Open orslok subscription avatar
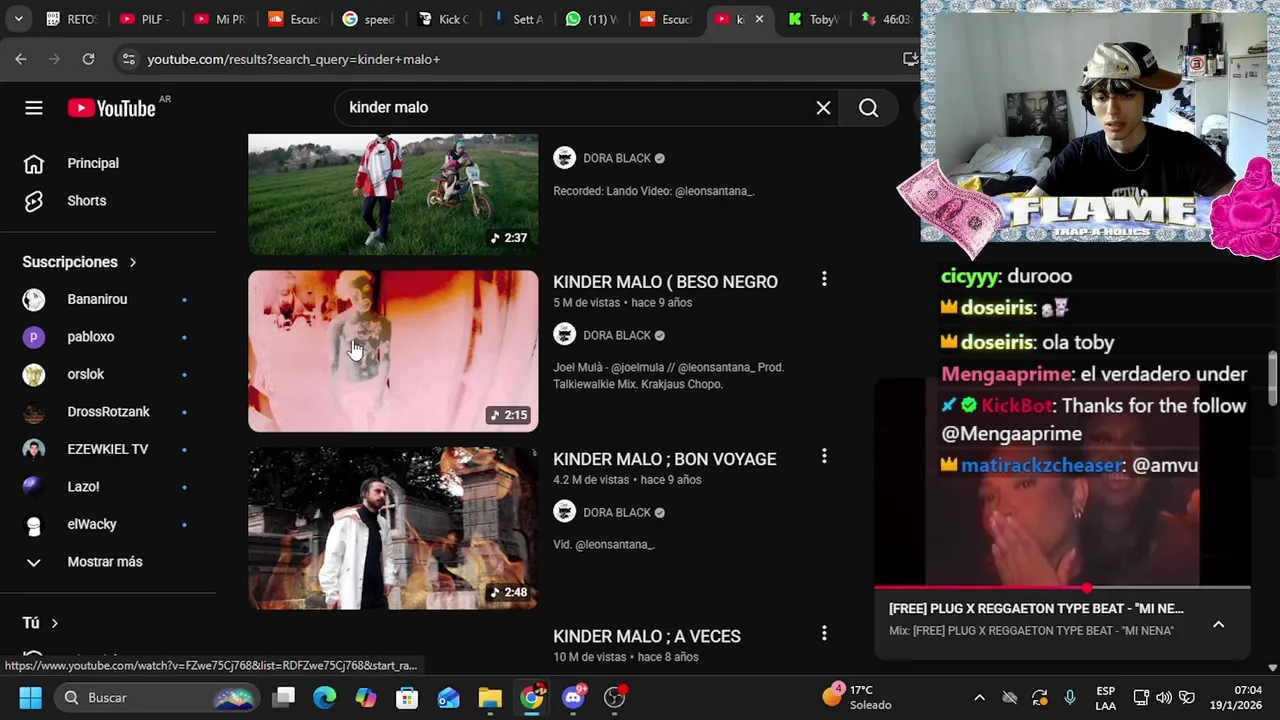The width and height of the screenshot is (1280, 720). click(34, 374)
